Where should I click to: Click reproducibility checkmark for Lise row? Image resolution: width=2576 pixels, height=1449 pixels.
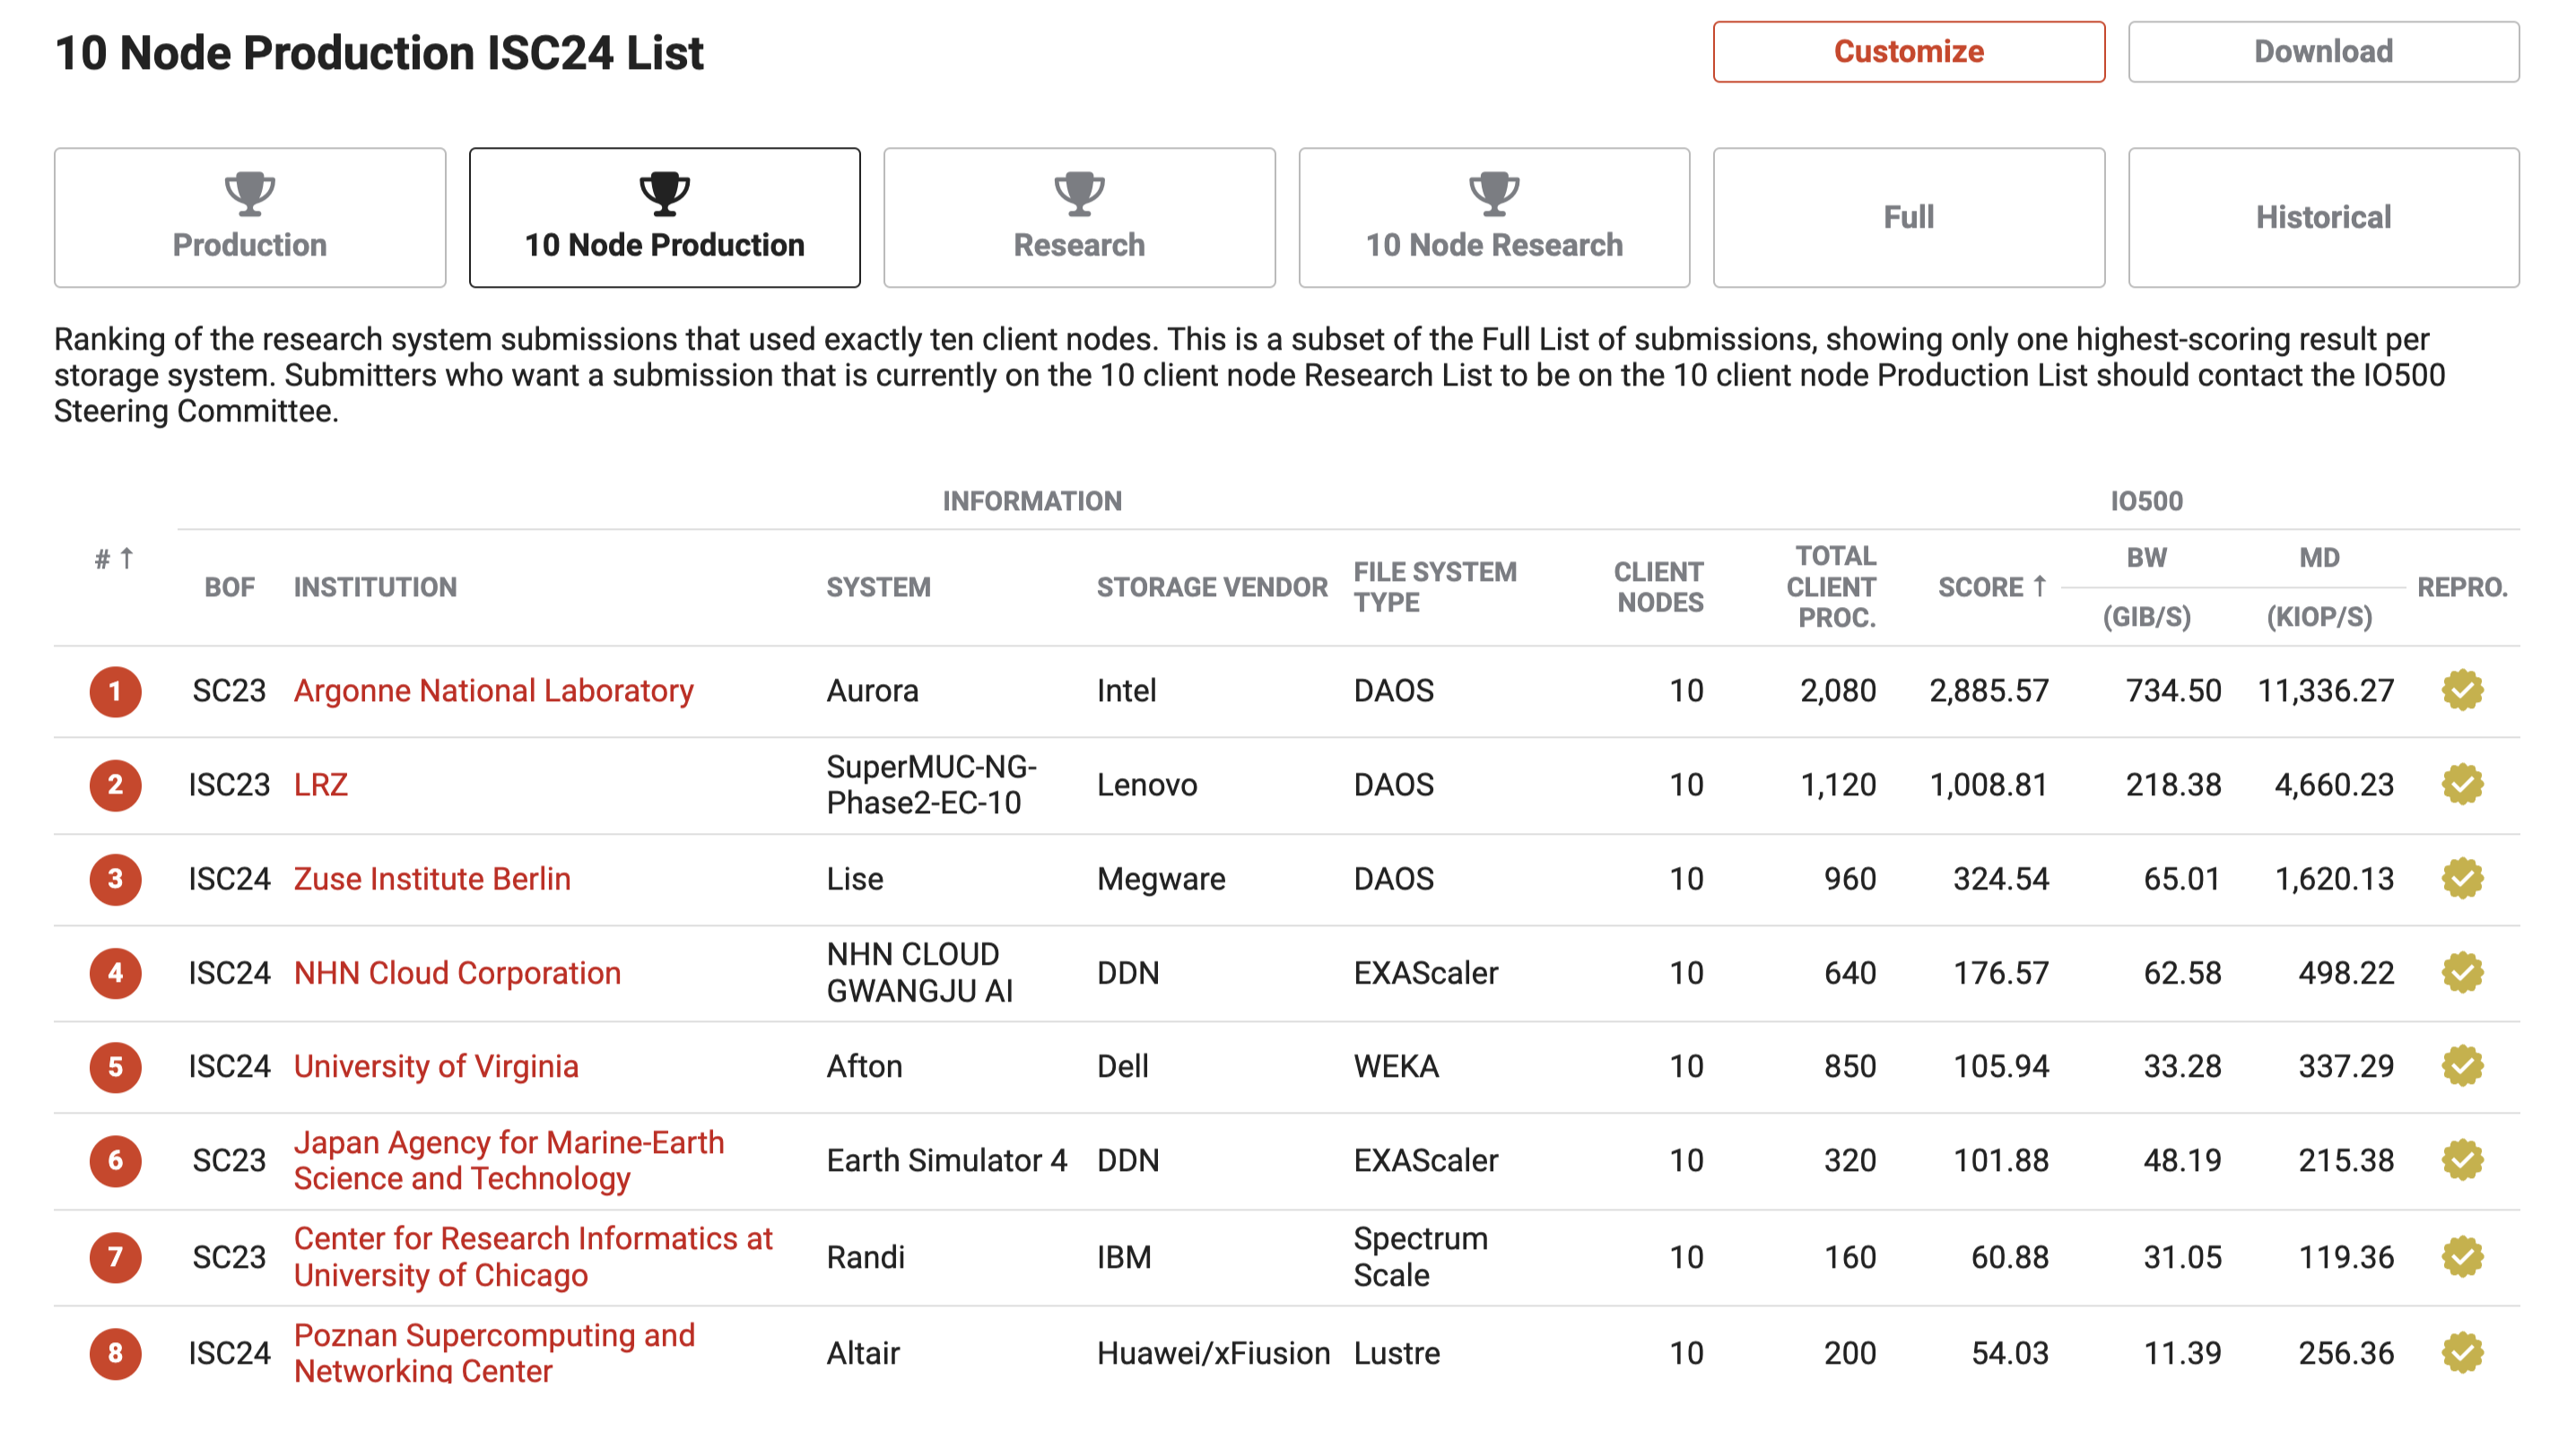(2462, 878)
